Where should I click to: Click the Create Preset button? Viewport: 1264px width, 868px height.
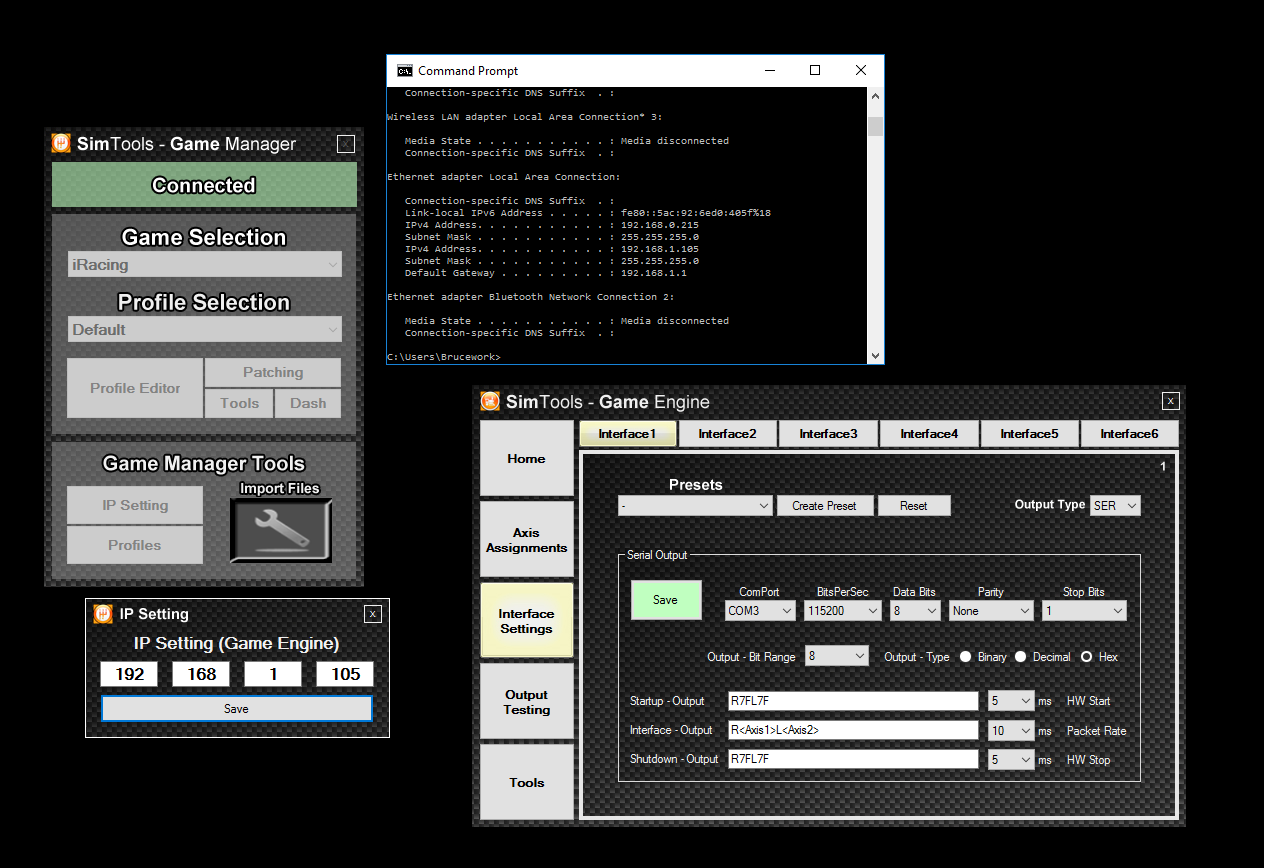click(x=824, y=506)
